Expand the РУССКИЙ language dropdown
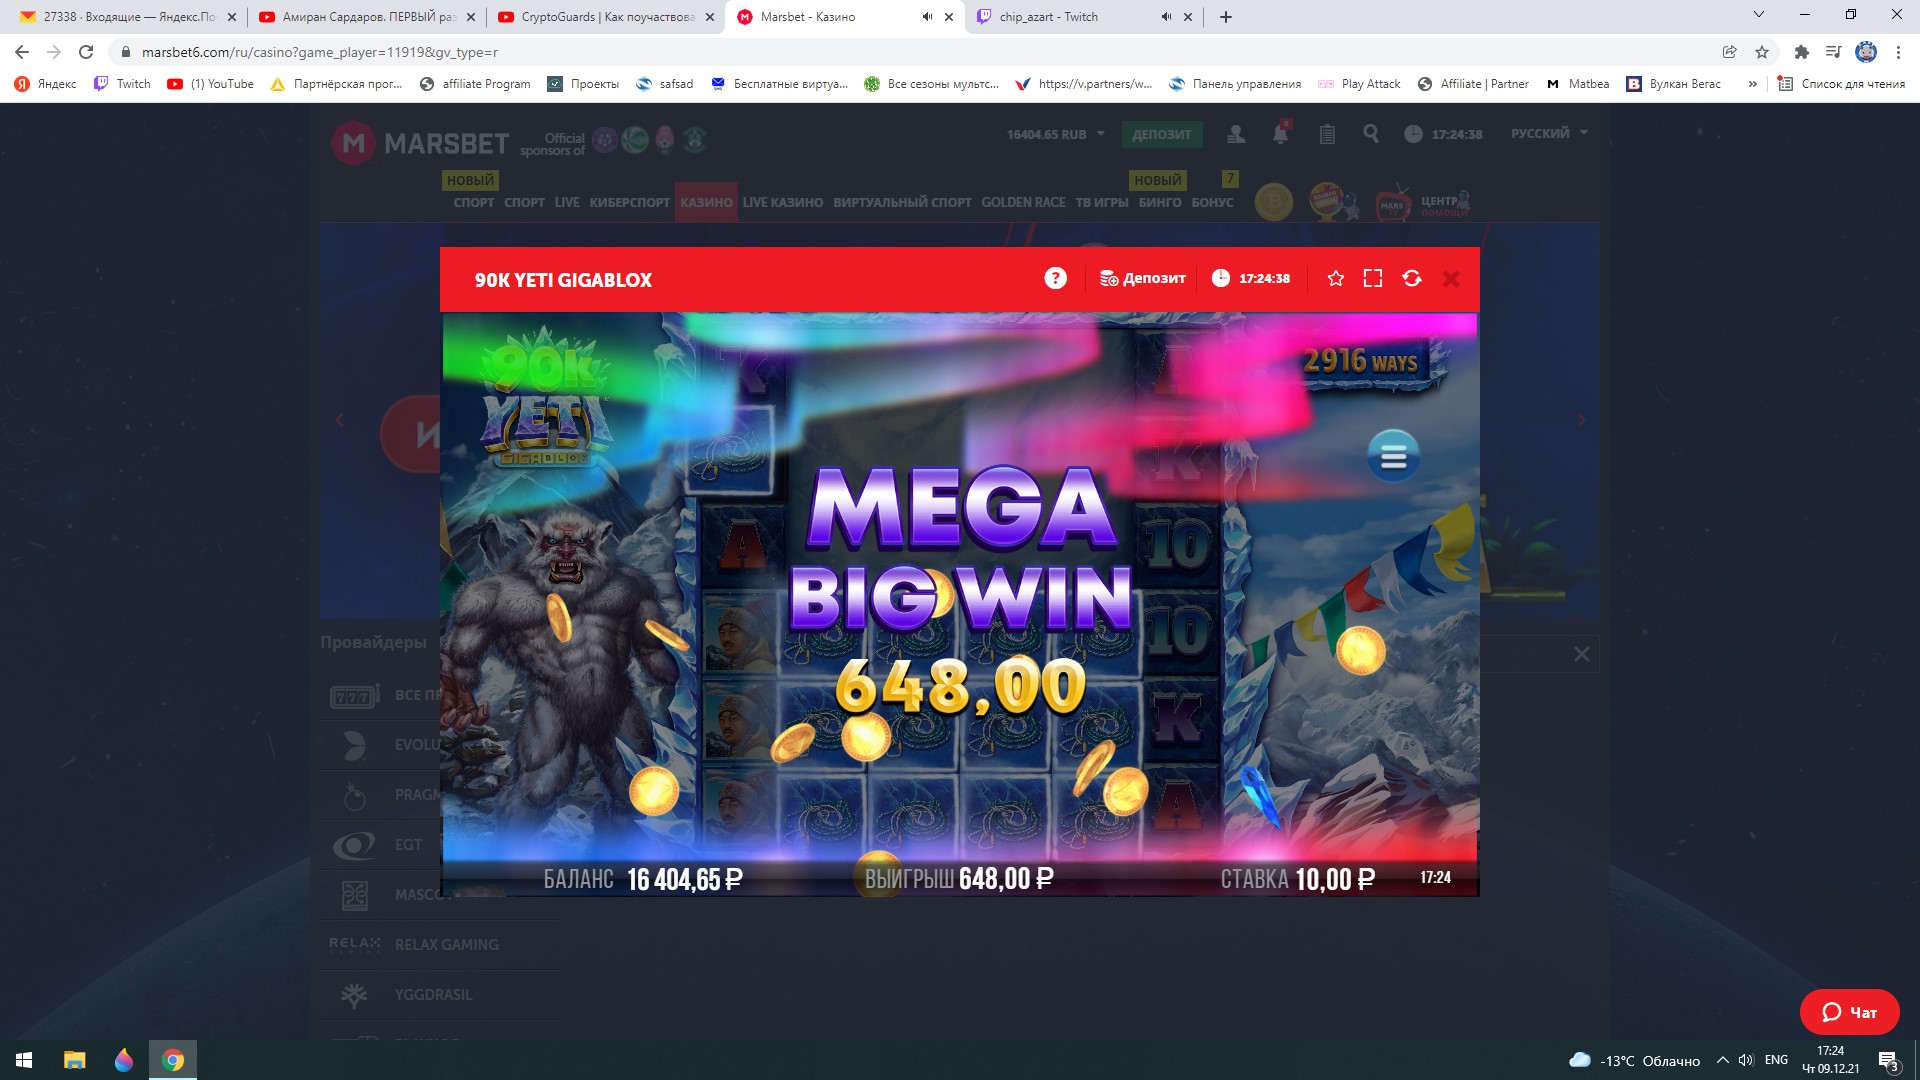The image size is (1920, 1080). [x=1549, y=133]
